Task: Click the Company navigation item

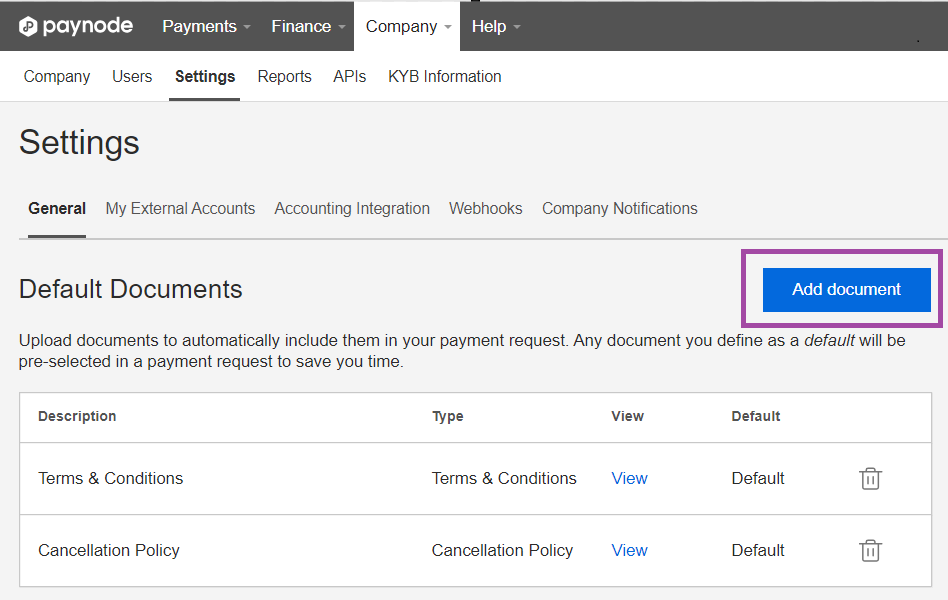Action: [x=56, y=76]
